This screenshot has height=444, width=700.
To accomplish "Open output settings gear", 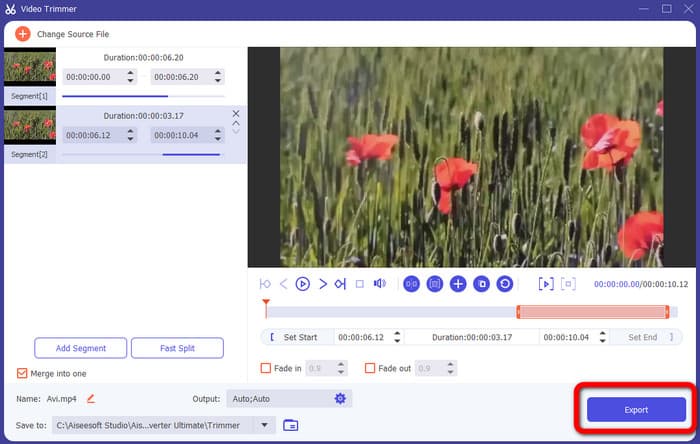I will pos(340,398).
